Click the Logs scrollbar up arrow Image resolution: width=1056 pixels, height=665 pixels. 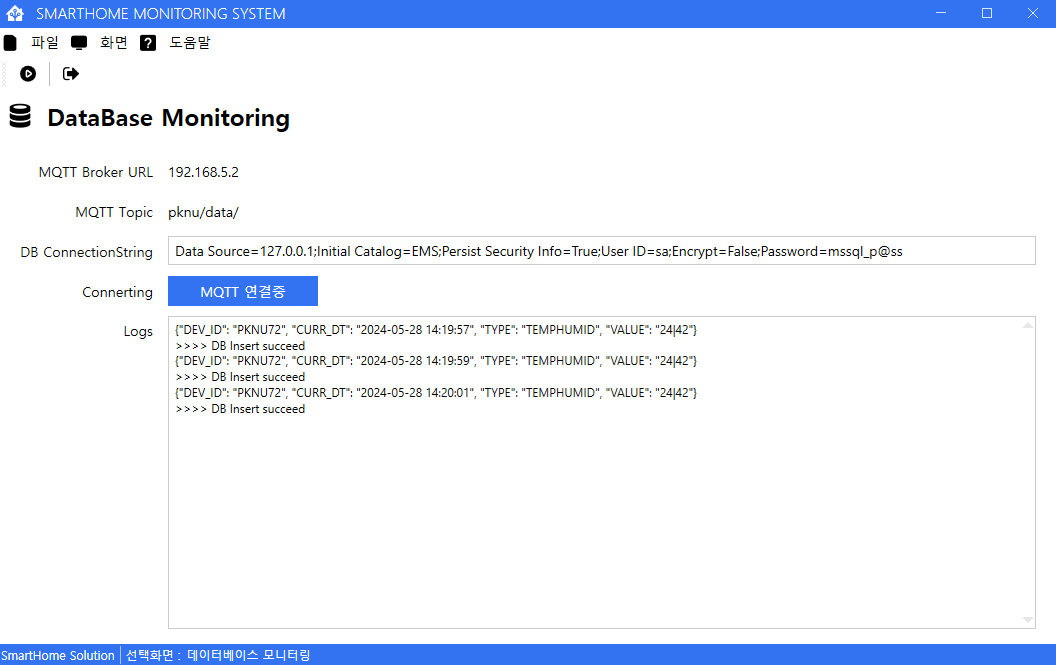[x=1027, y=325]
